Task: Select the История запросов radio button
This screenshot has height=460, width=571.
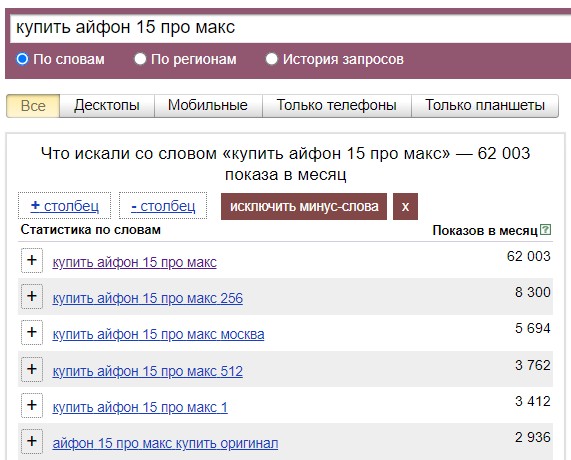Action: click(x=272, y=59)
